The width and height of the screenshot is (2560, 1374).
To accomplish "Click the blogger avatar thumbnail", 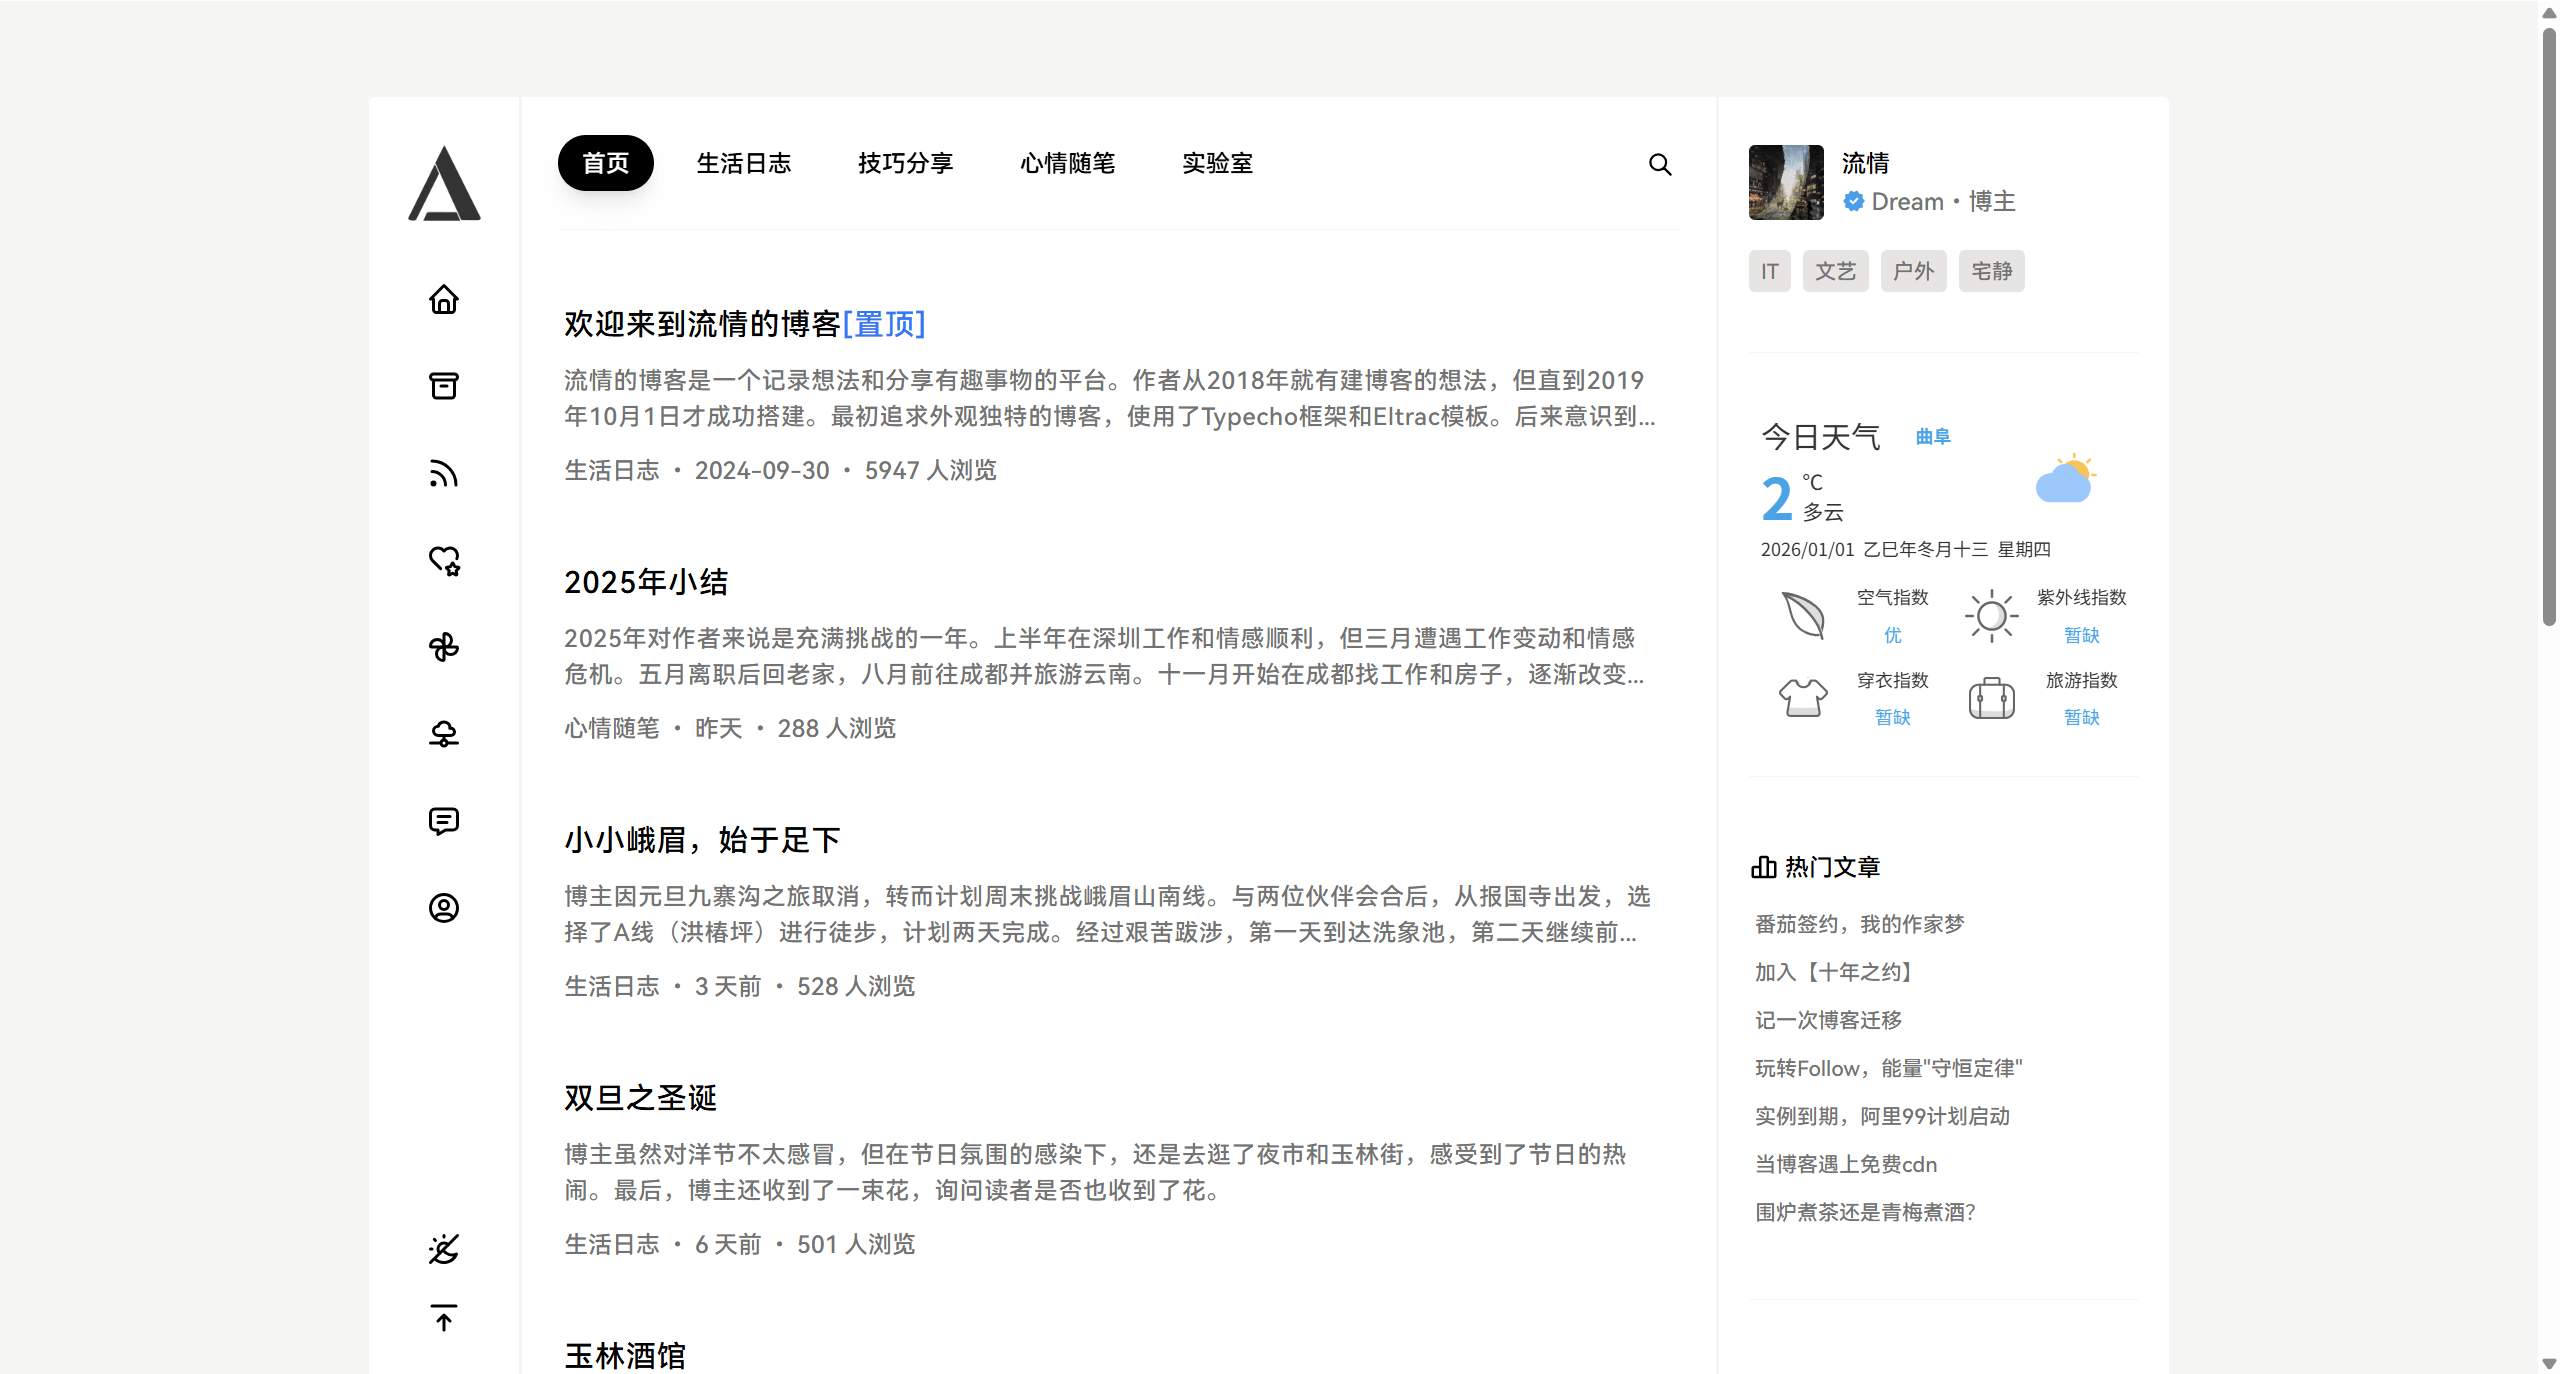I will tap(1785, 183).
